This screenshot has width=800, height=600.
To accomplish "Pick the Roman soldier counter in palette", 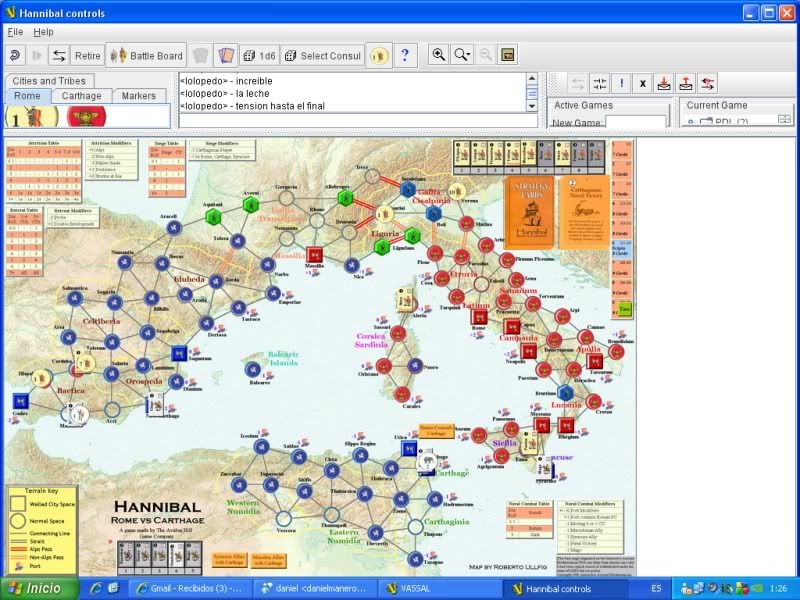I will (32, 117).
